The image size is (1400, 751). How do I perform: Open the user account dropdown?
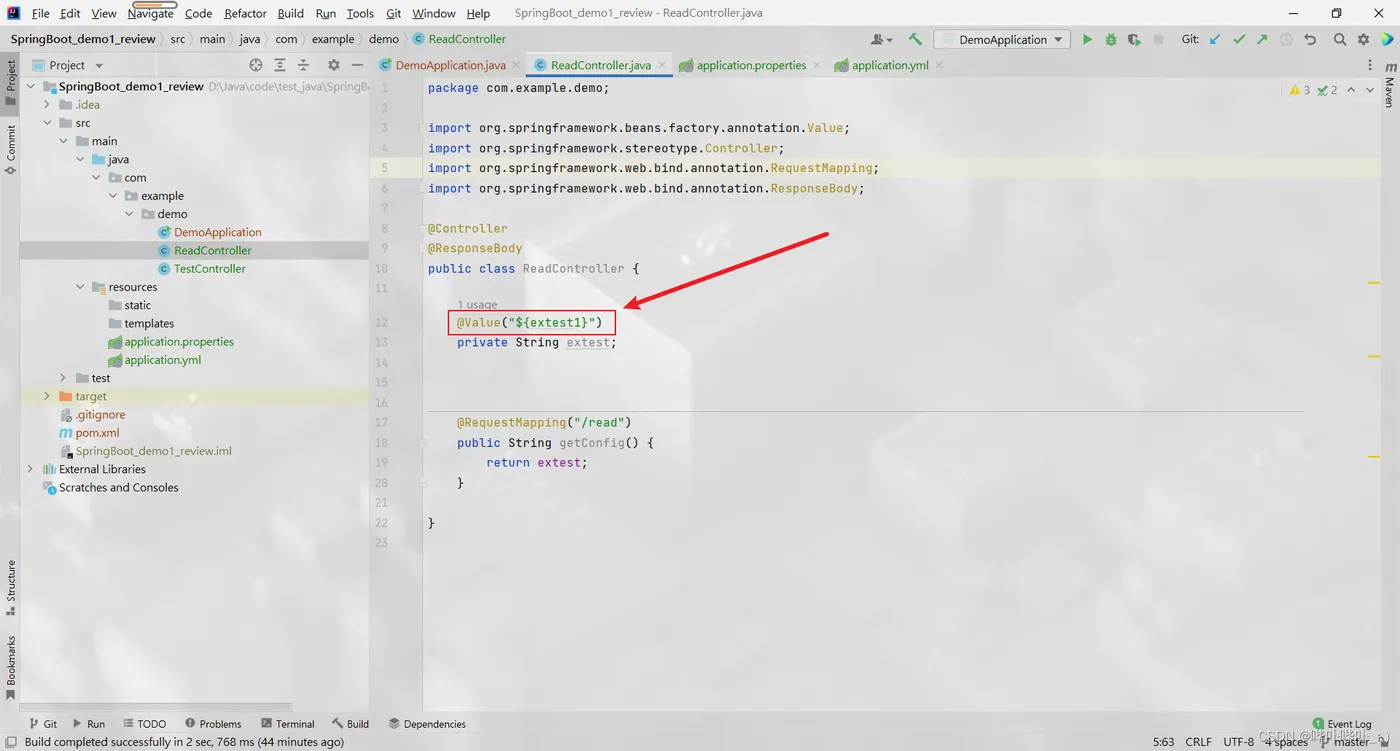[881, 39]
